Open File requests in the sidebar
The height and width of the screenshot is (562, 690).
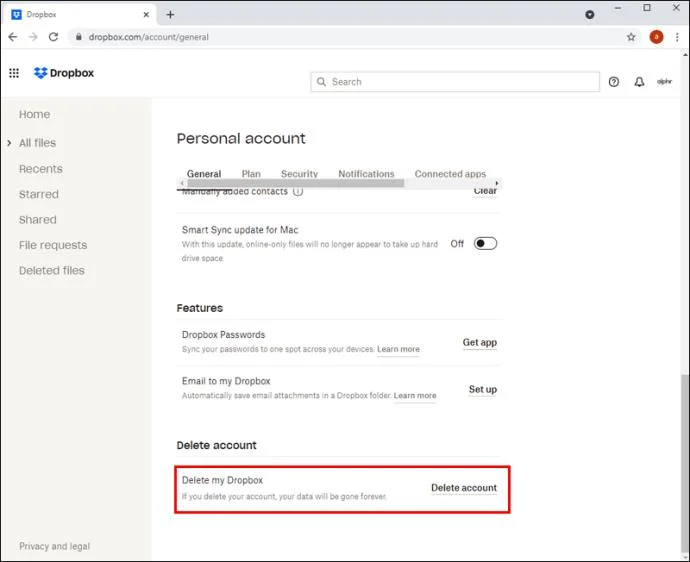click(53, 245)
